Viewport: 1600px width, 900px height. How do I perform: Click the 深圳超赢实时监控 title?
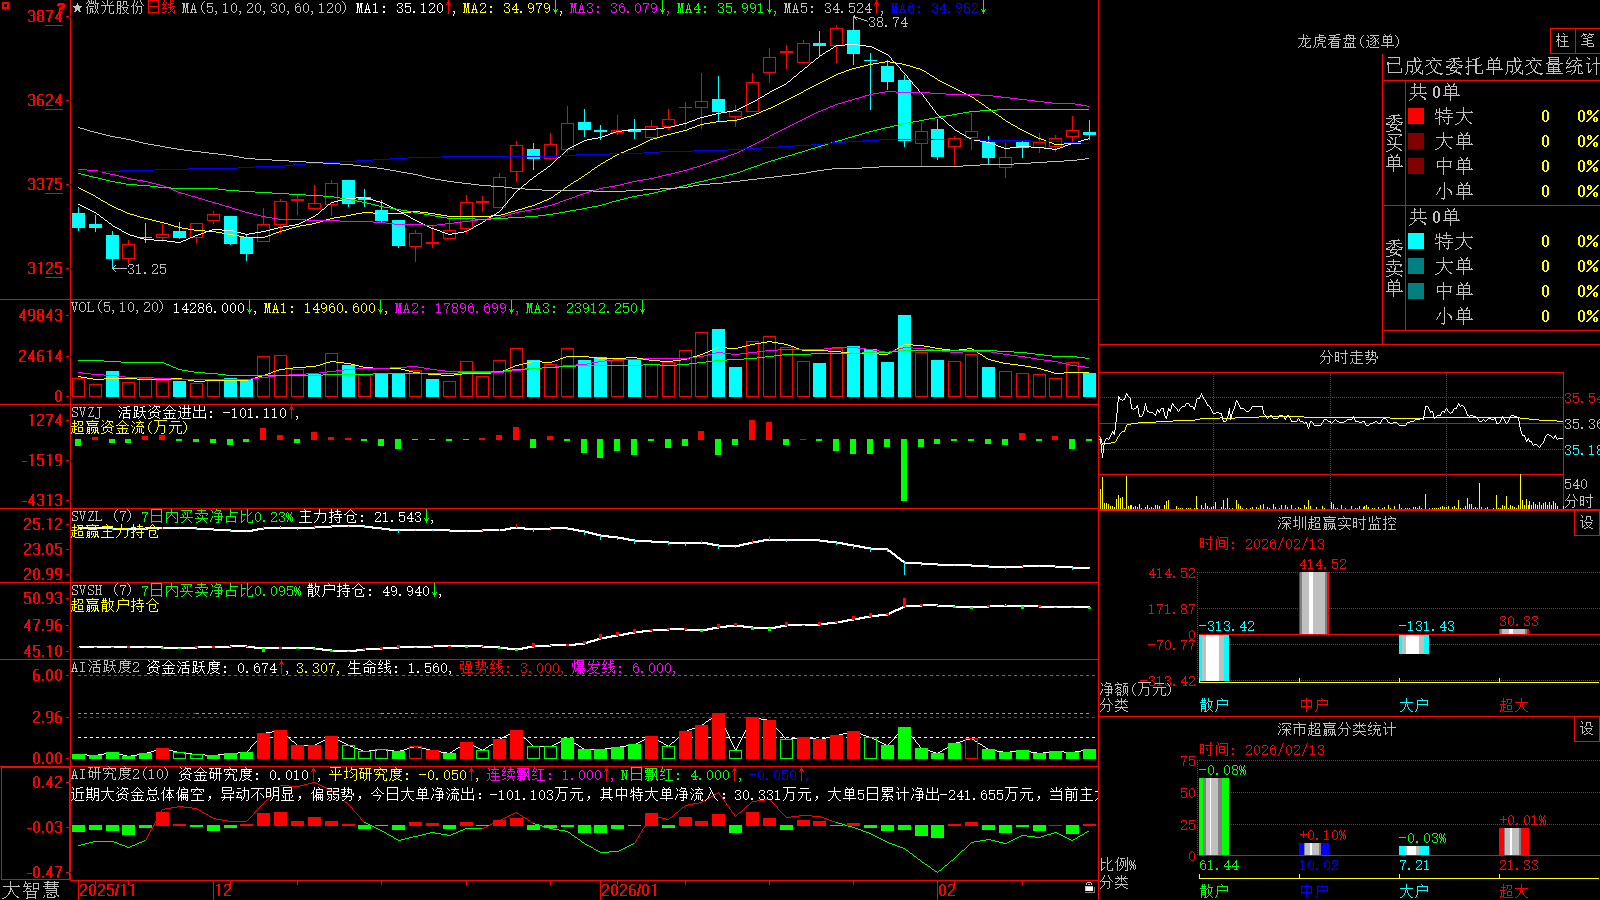pos(1336,523)
